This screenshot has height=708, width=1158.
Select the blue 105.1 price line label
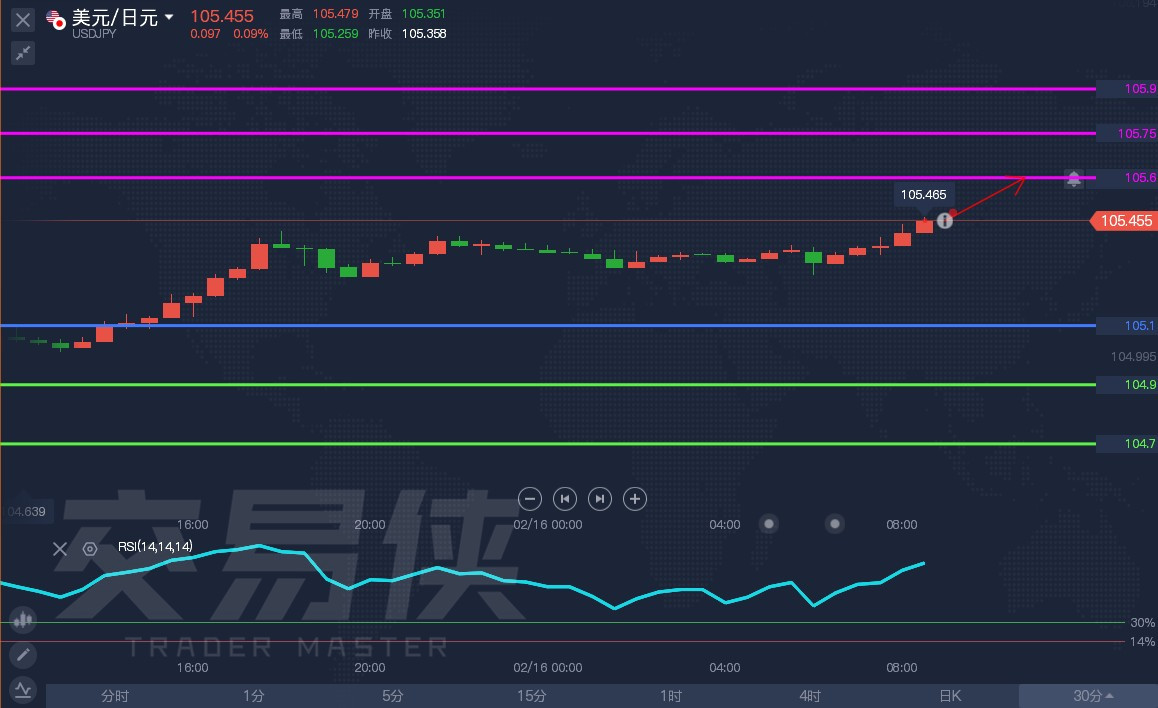[x=1127, y=326]
